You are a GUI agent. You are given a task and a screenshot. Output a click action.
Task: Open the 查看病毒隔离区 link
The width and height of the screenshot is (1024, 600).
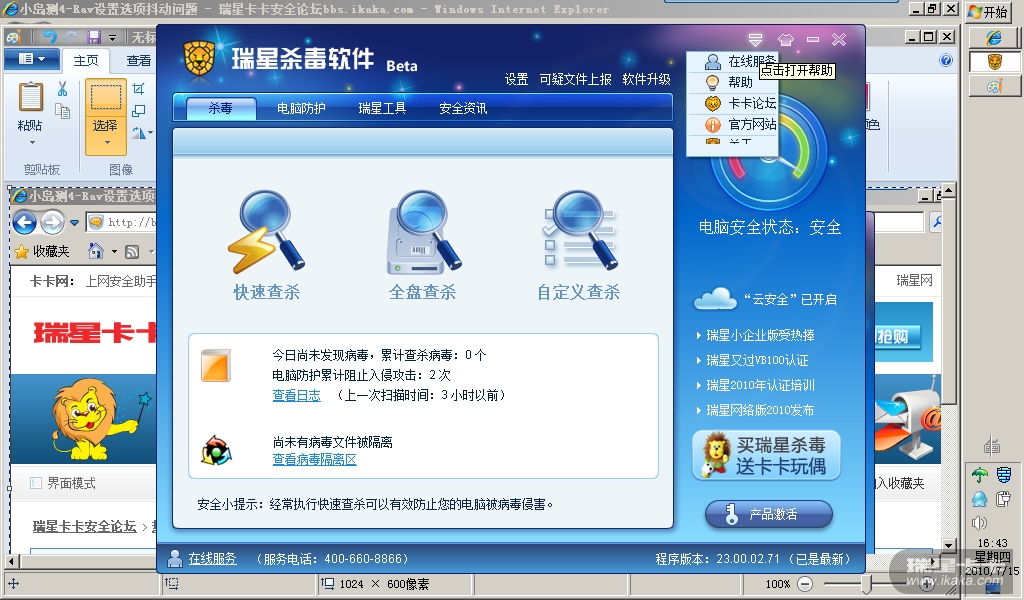(314, 460)
